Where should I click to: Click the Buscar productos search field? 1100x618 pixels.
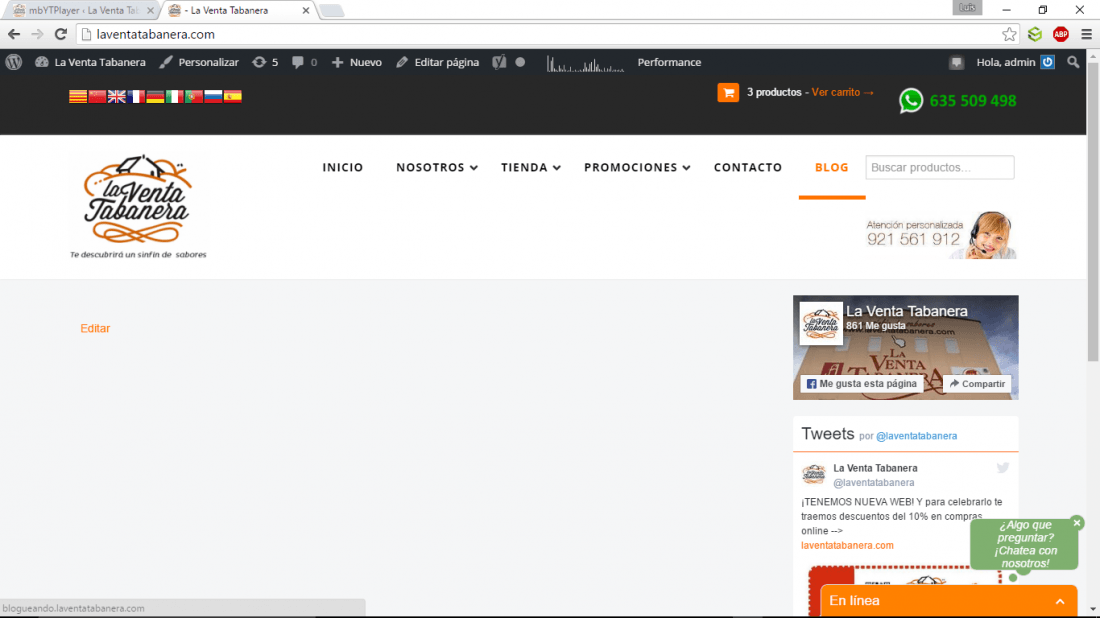click(x=939, y=167)
